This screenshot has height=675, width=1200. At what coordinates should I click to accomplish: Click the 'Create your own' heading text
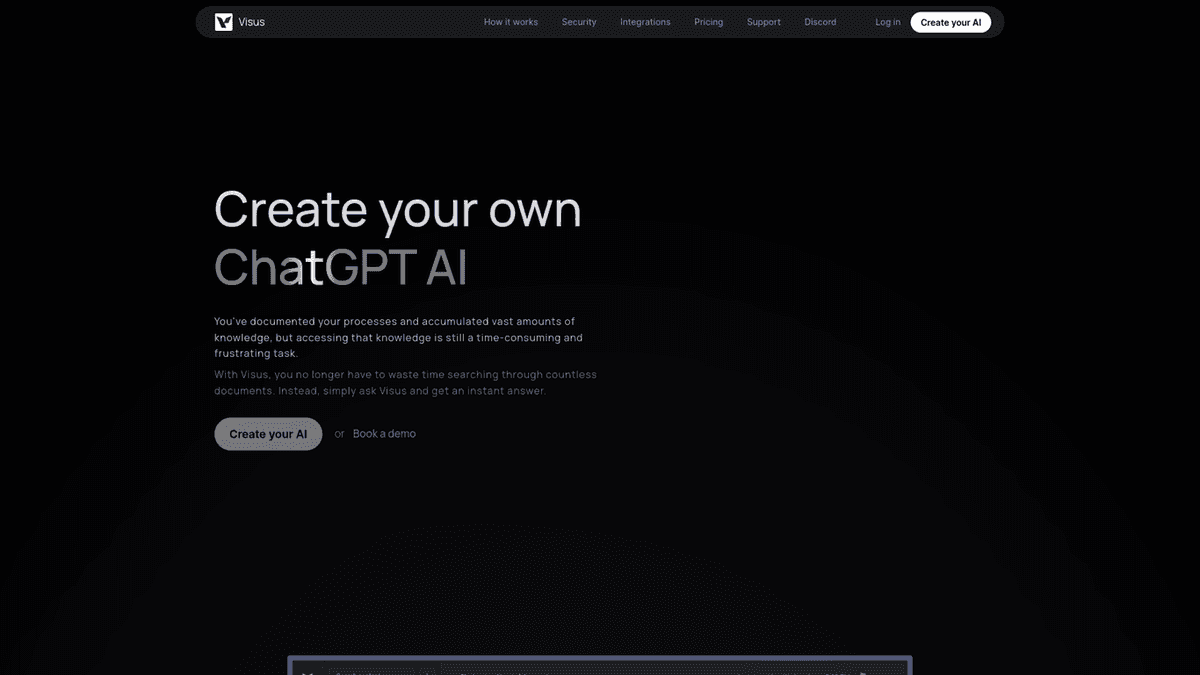click(x=398, y=209)
